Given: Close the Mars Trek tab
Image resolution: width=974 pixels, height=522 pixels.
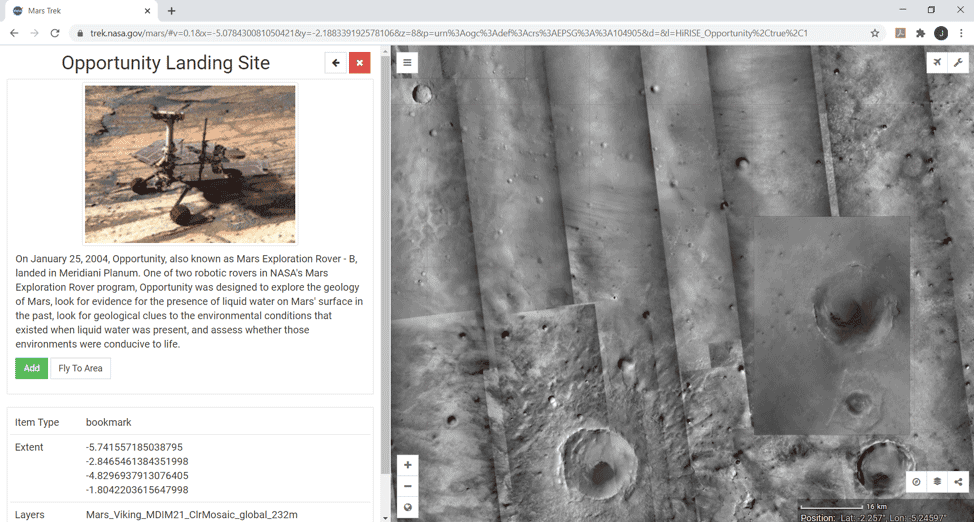Looking at the screenshot, I should click(148, 11).
